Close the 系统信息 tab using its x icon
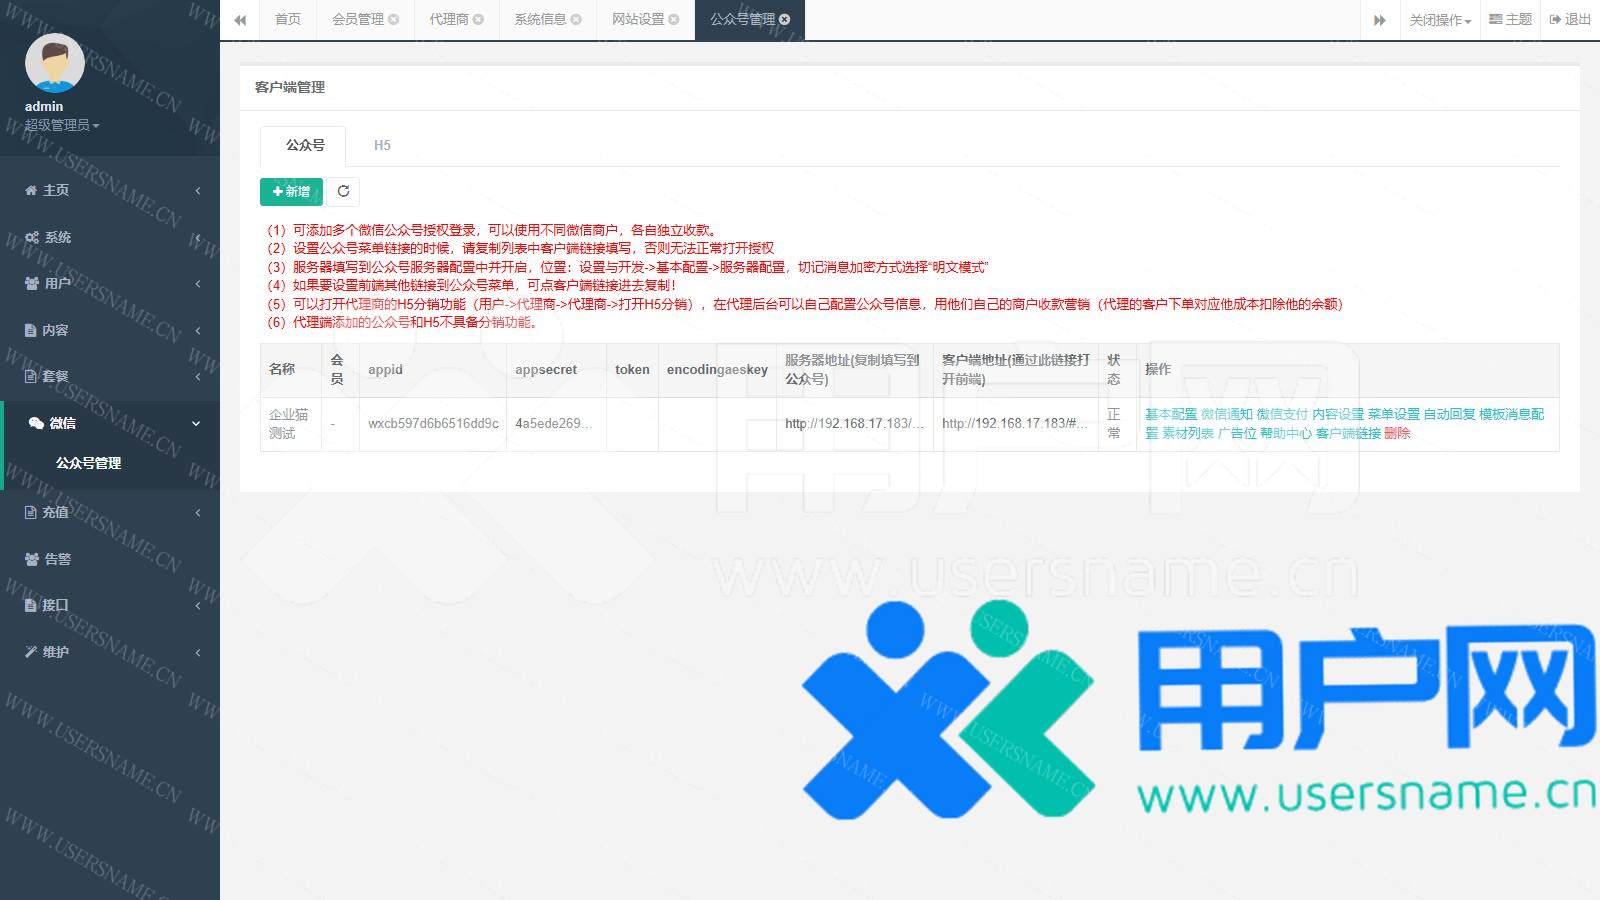 point(576,20)
